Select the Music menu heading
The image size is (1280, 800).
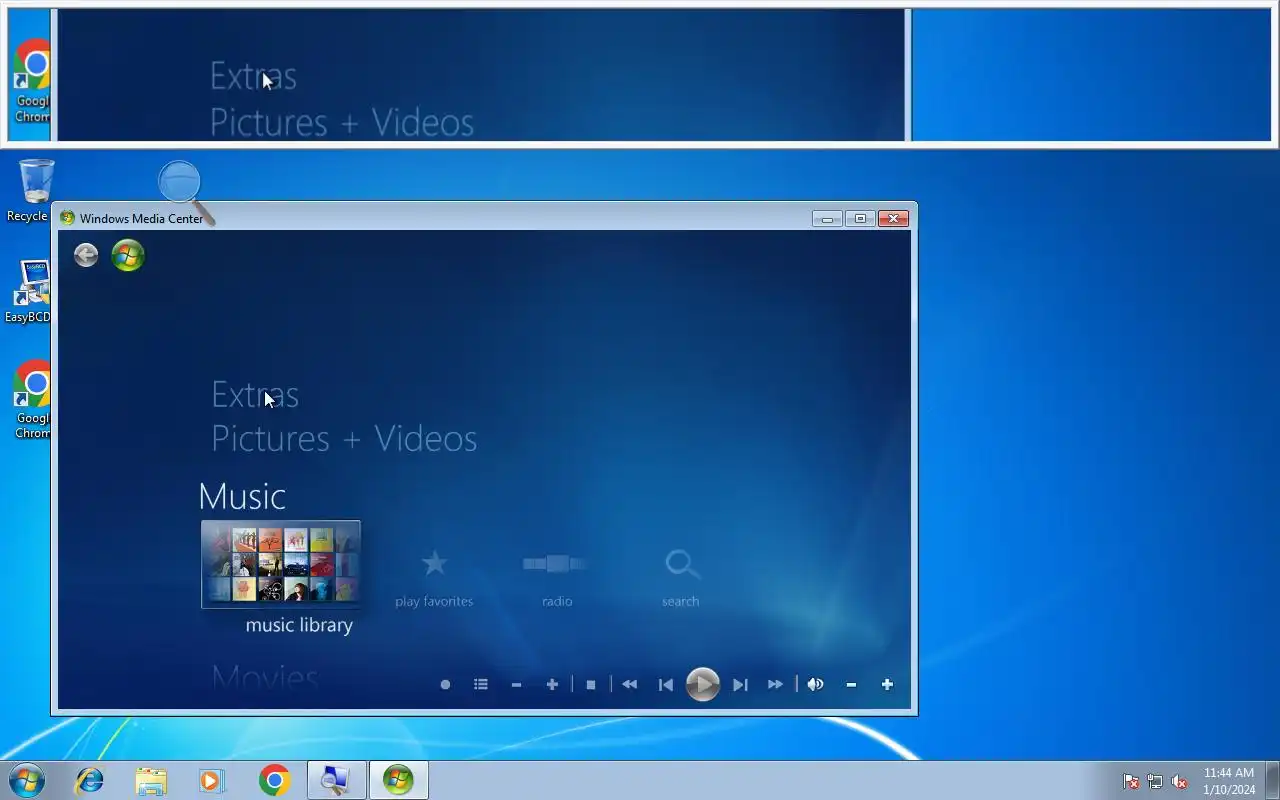click(242, 497)
